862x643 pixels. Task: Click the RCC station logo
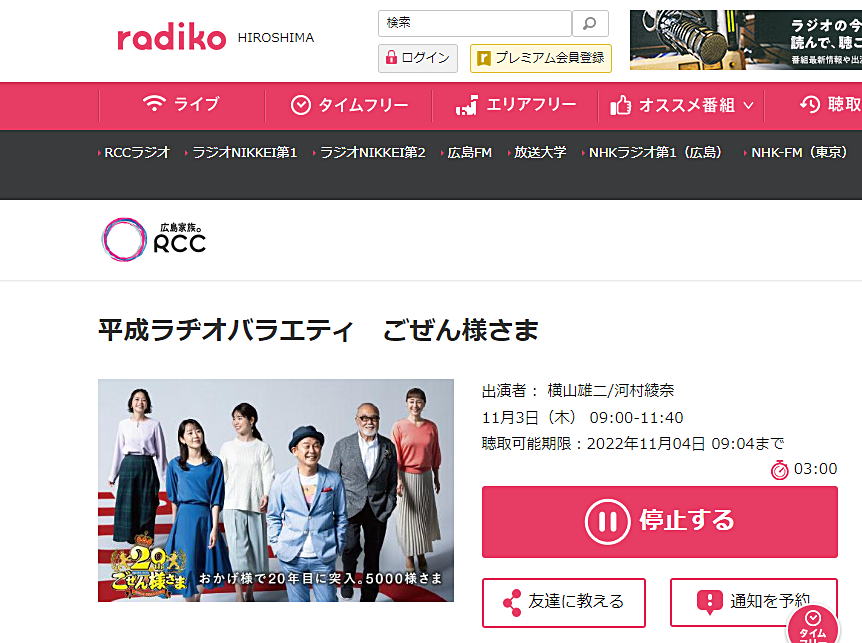[x=154, y=240]
